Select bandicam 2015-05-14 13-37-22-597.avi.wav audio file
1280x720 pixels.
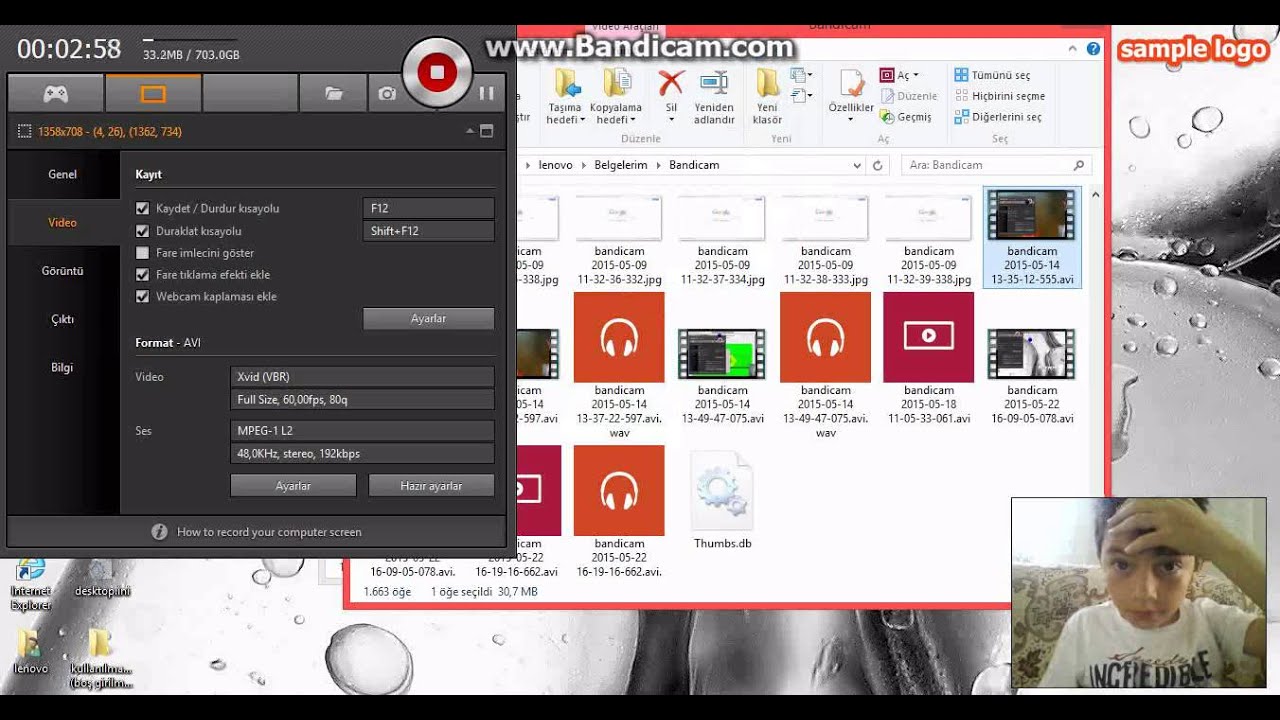[619, 365]
